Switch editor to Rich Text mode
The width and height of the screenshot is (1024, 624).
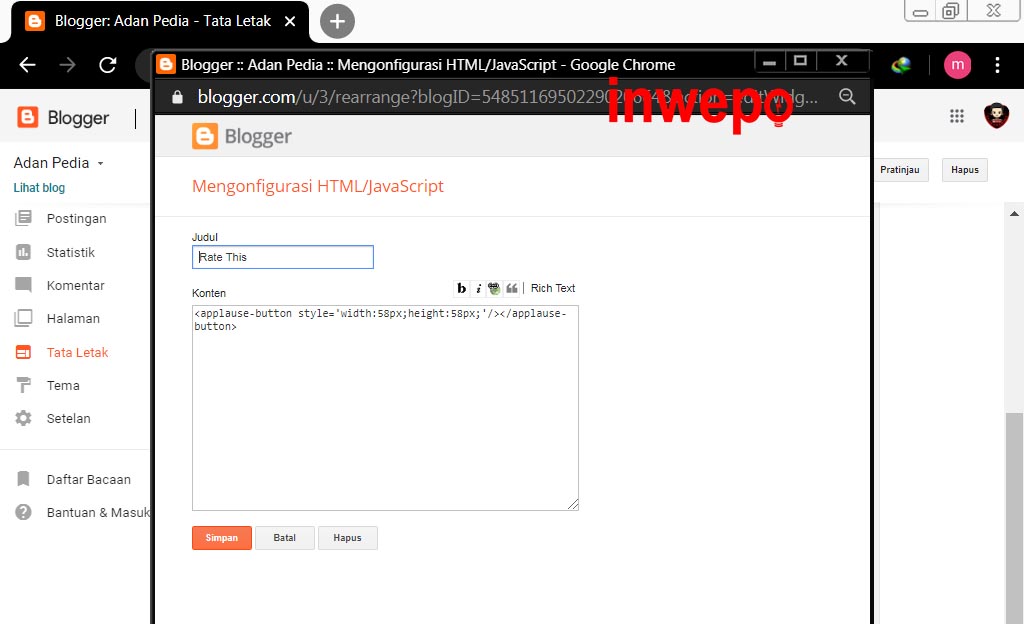coord(552,289)
